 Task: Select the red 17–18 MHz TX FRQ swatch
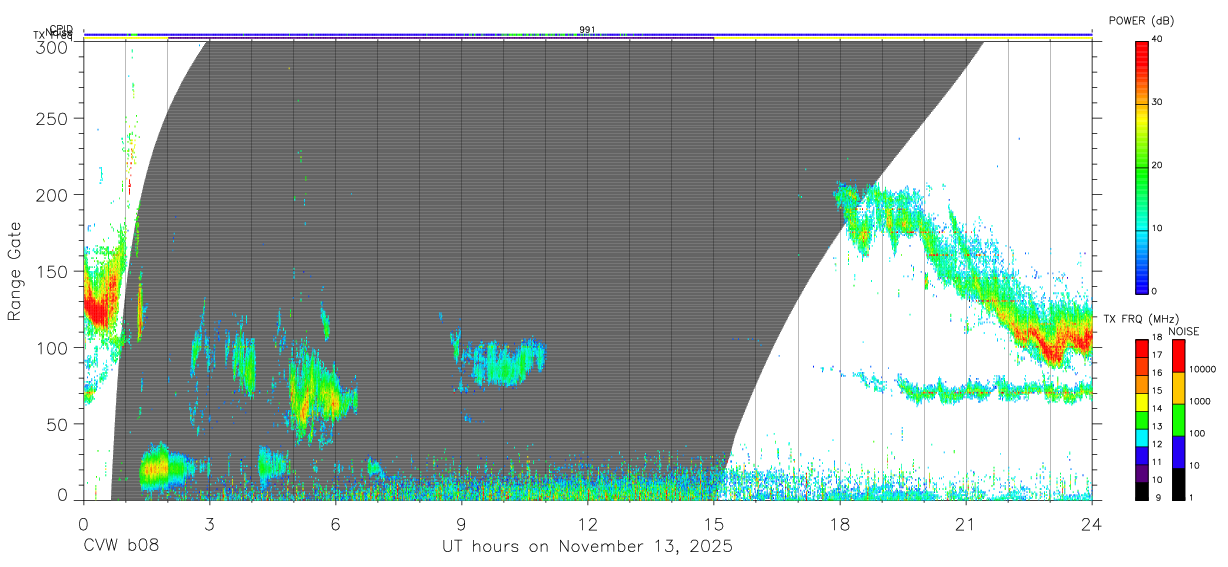[1142, 349]
